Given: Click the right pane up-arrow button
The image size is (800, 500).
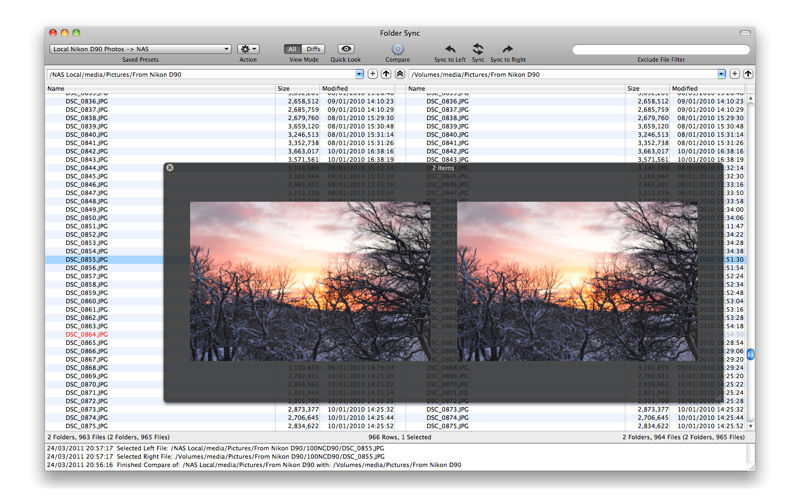Looking at the screenshot, I should [748, 74].
